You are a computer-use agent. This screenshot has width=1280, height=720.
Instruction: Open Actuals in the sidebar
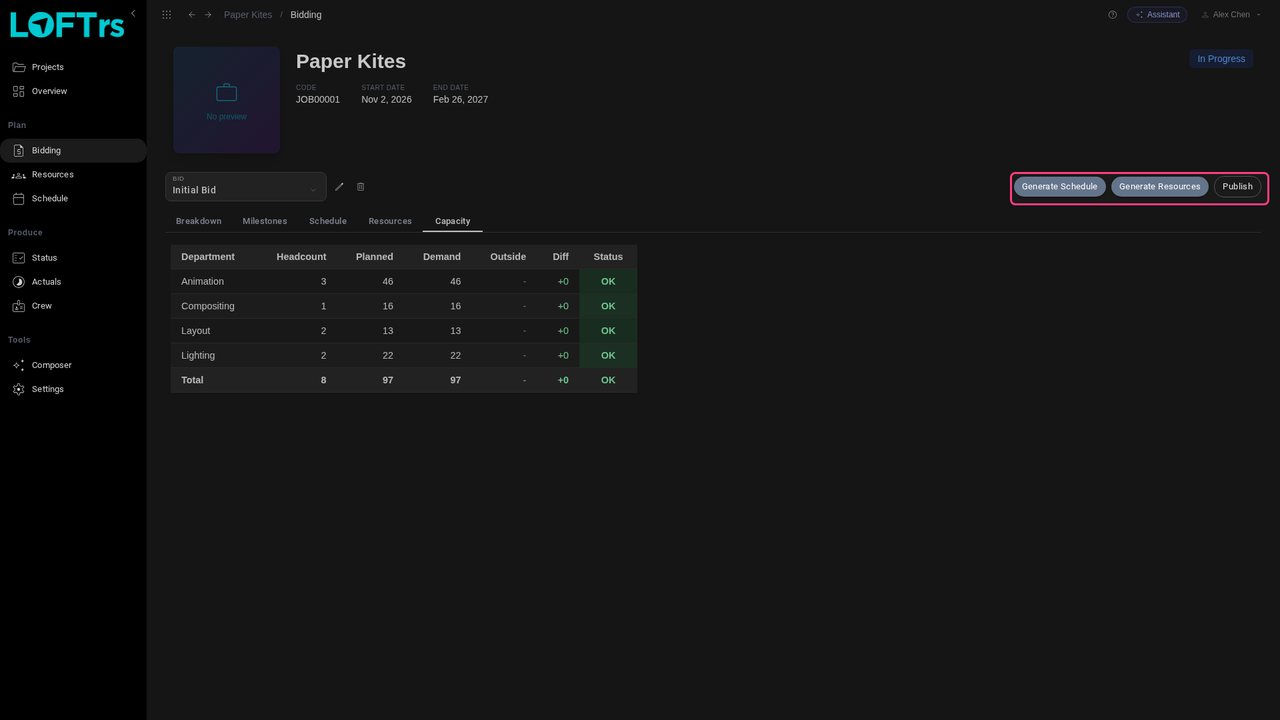tap(73, 282)
